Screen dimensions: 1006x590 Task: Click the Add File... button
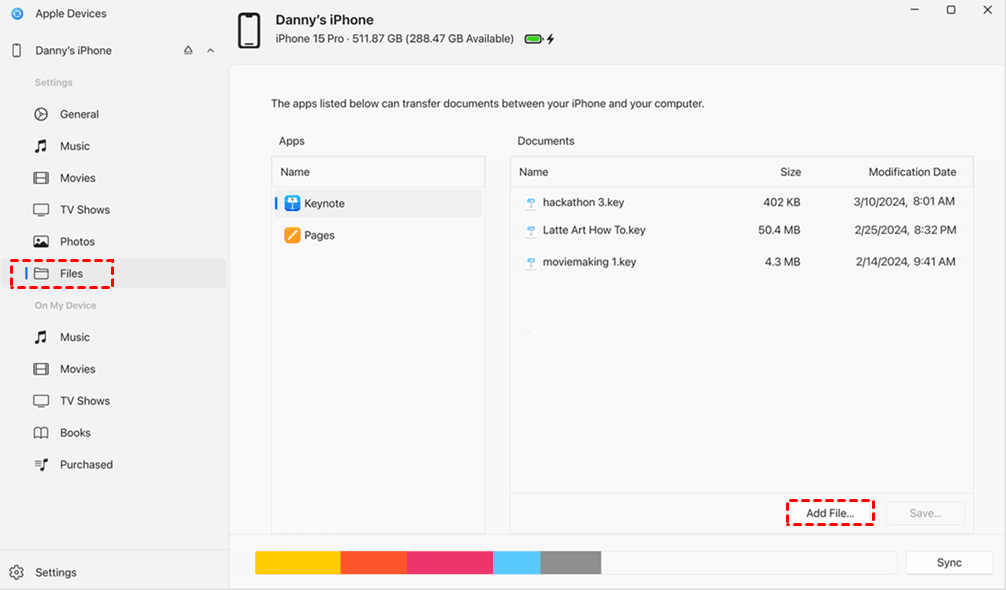(830, 513)
